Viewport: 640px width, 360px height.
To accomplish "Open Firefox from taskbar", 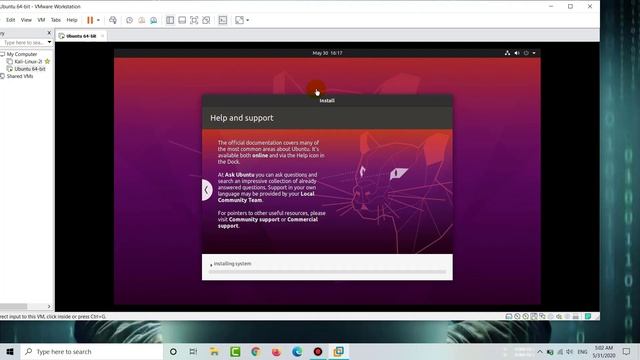I will coord(276,351).
